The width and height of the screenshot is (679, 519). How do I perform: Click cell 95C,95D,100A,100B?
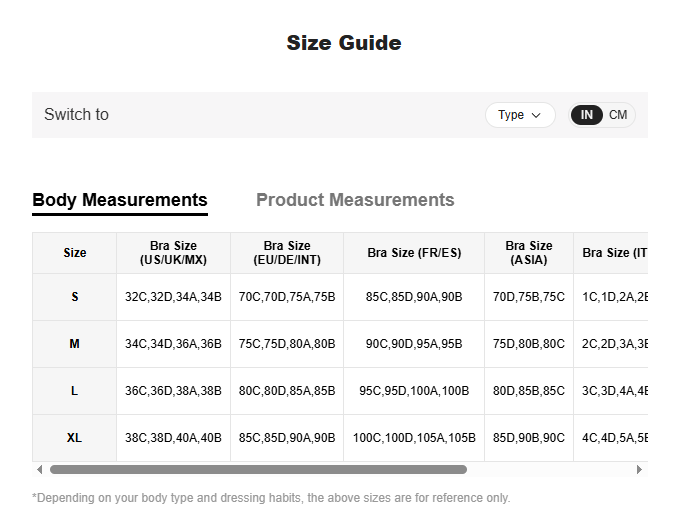point(414,391)
